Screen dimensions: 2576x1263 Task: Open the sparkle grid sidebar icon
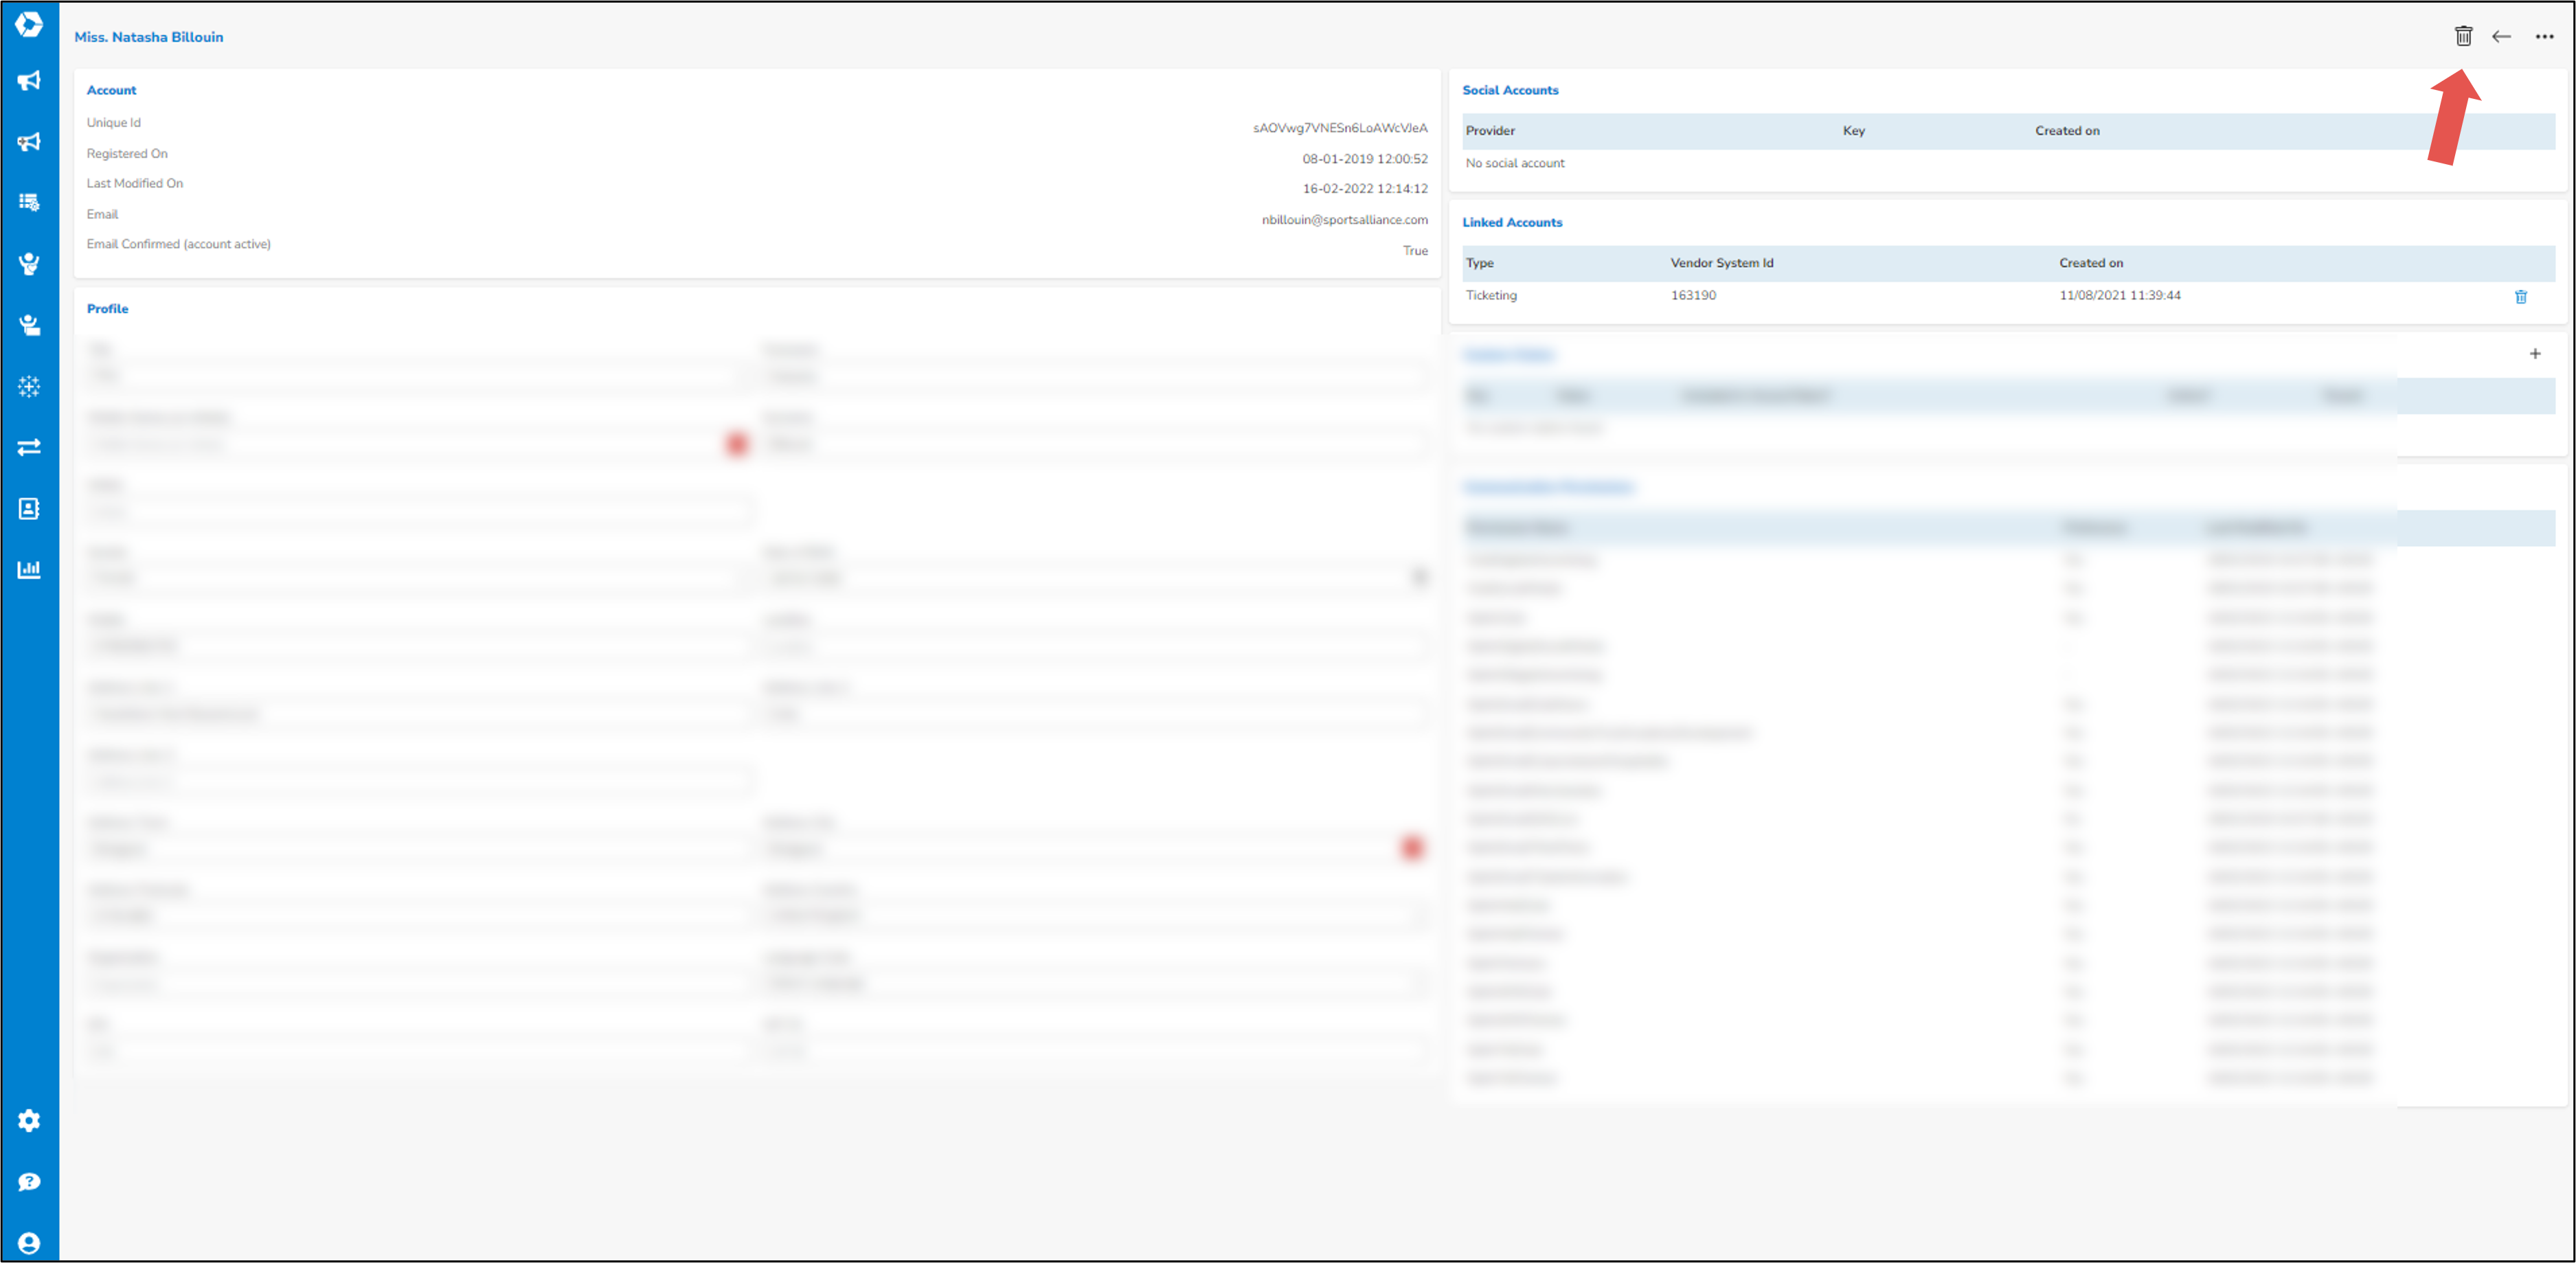(x=29, y=387)
